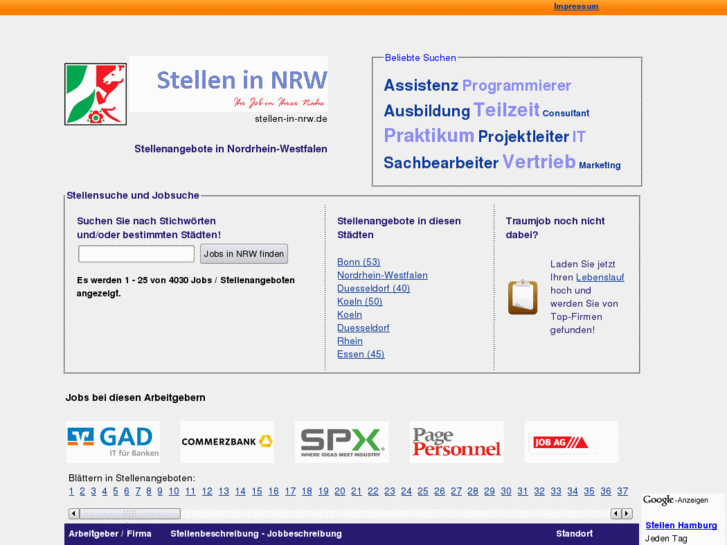Select the Vertrieb search tag
The image size is (727, 545).
(539, 162)
